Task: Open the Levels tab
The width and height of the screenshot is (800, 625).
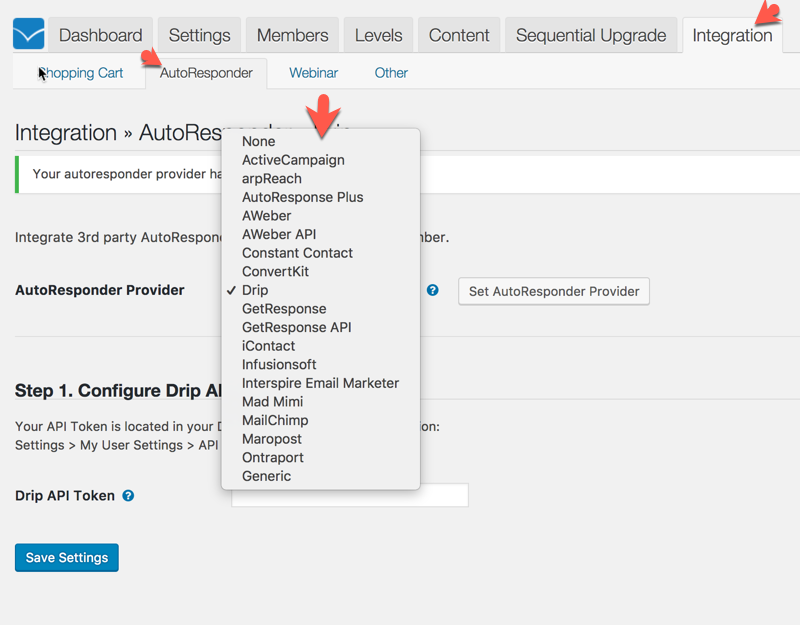Action: 379,35
